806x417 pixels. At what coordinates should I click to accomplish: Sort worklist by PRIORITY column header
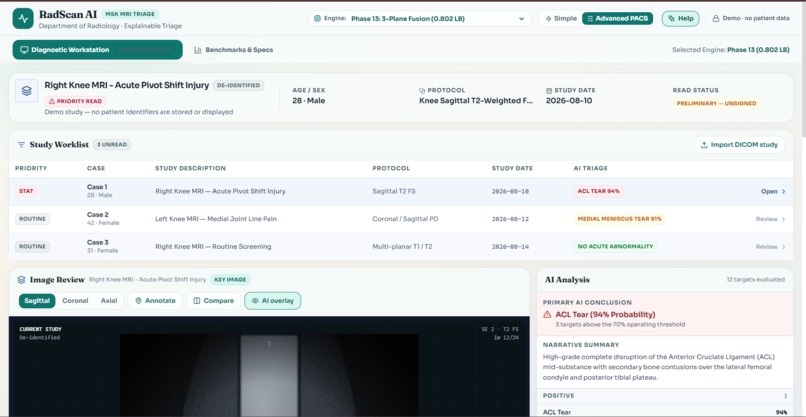pyautogui.click(x=31, y=168)
